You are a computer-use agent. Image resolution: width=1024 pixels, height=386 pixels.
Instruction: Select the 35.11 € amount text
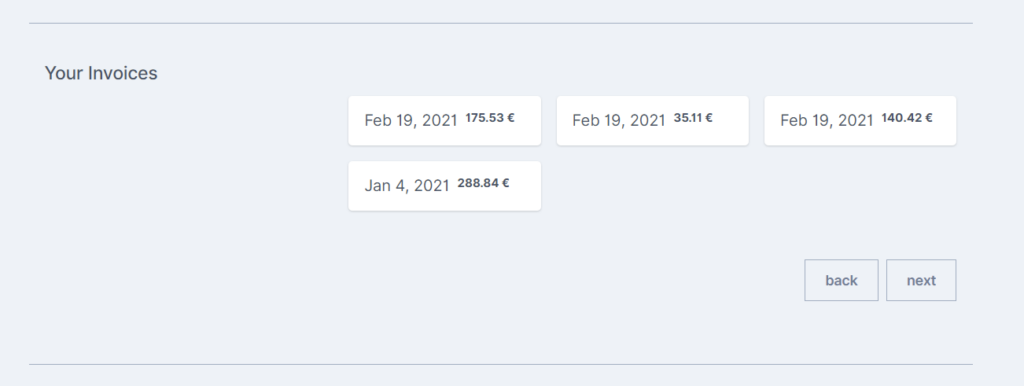point(693,118)
